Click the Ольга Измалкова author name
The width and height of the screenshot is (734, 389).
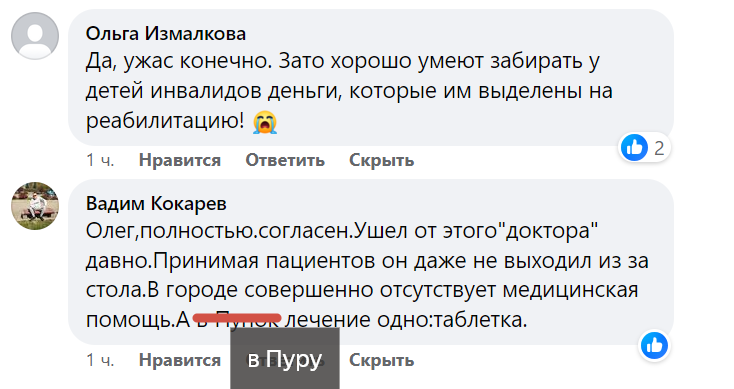166,34
